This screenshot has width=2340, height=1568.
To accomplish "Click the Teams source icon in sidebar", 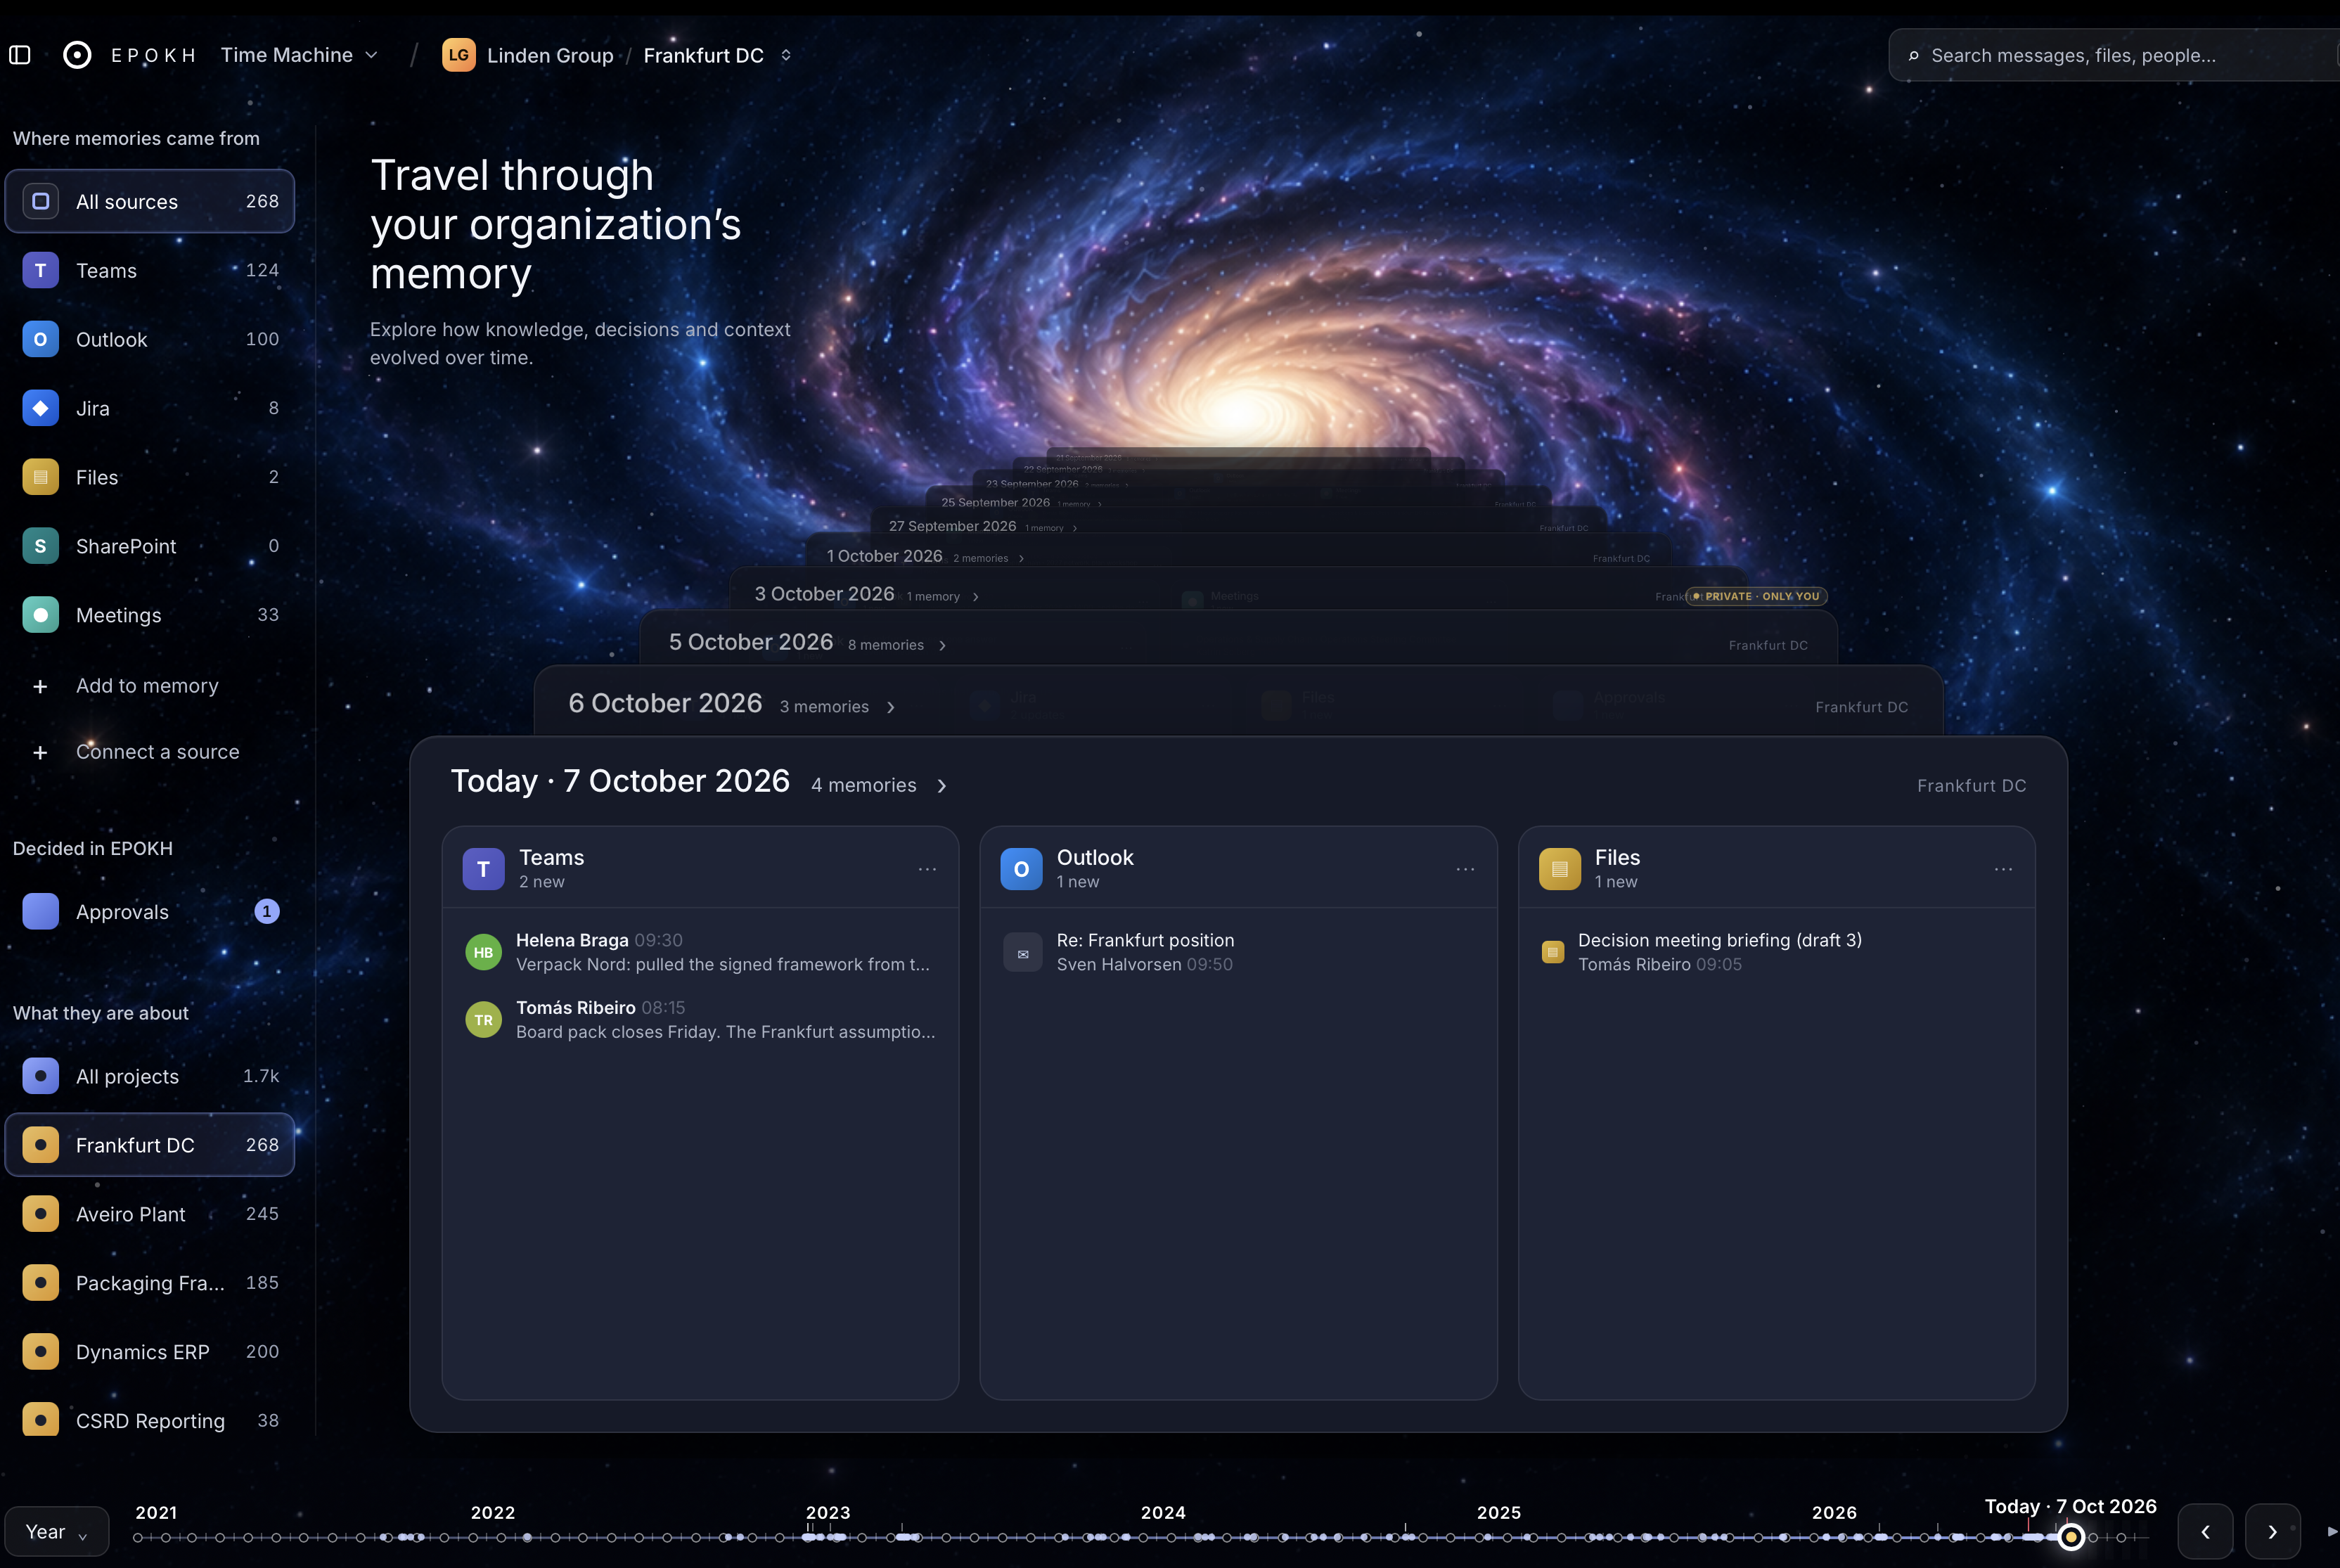I will 40,270.
